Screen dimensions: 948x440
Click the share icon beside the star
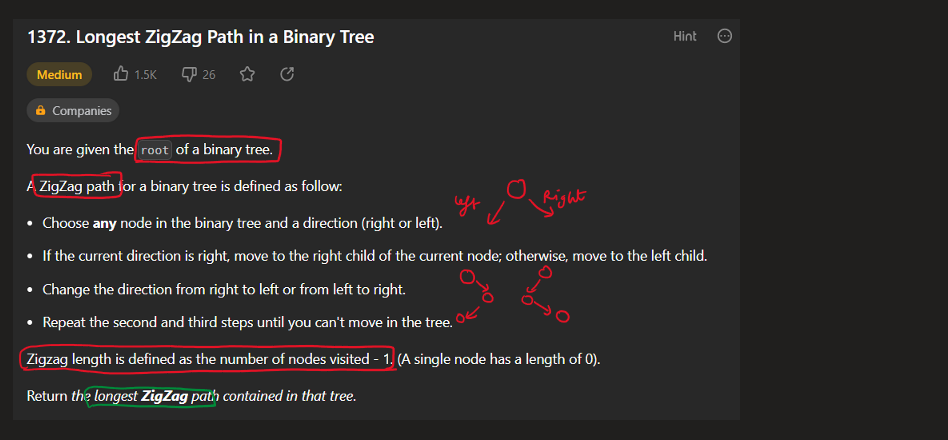[x=287, y=74]
